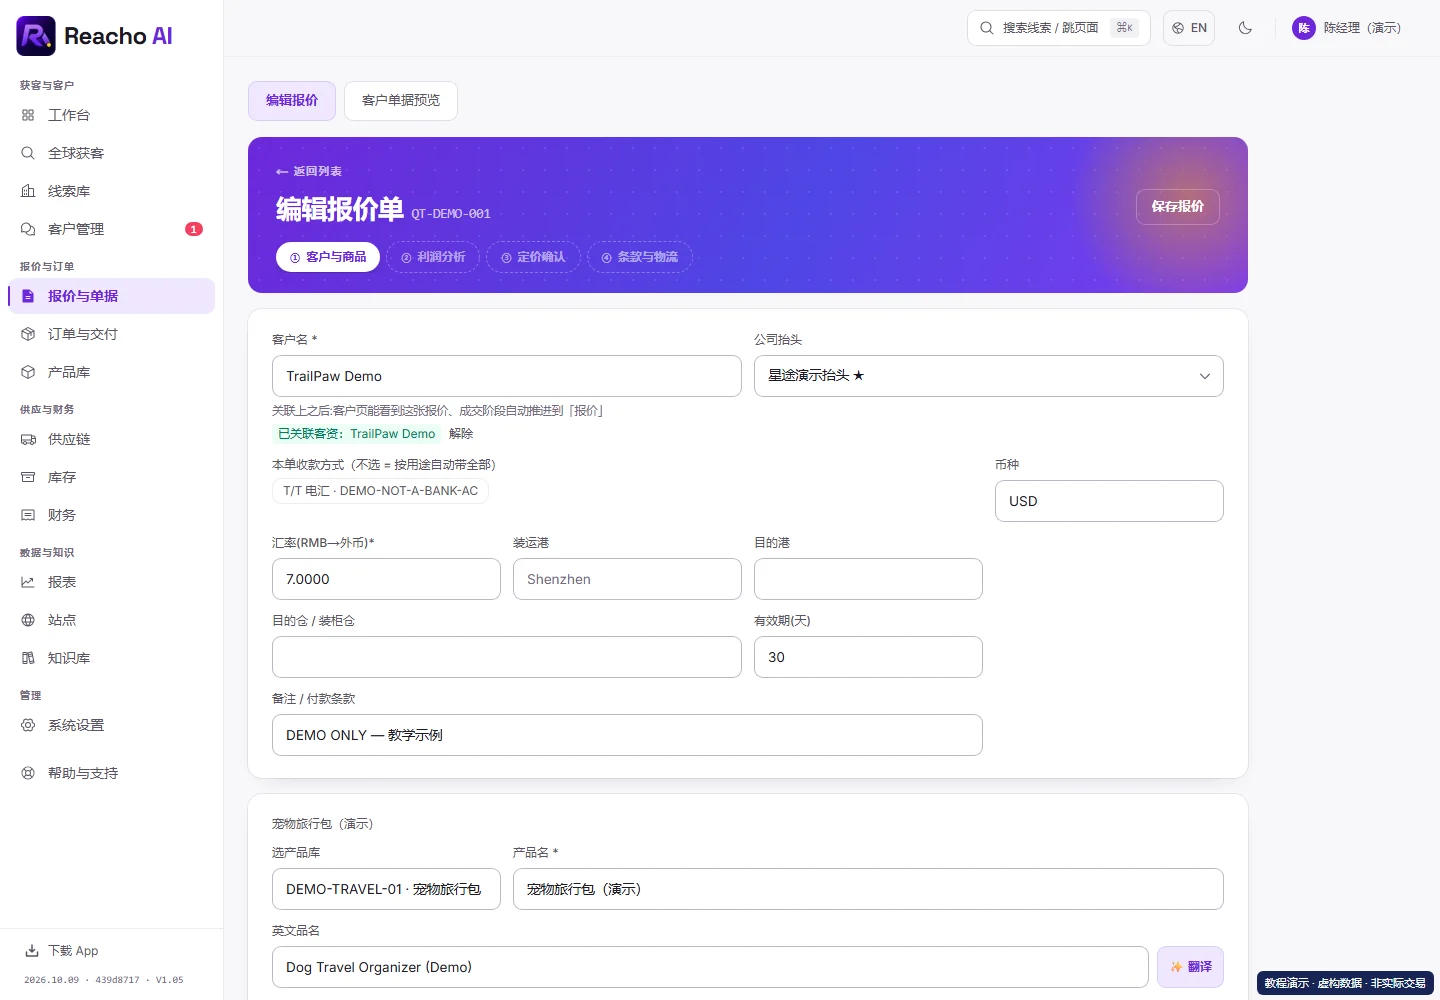
Task: Switch to 客户单据预览 tab
Action: pyautogui.click(x=401, y=101)
